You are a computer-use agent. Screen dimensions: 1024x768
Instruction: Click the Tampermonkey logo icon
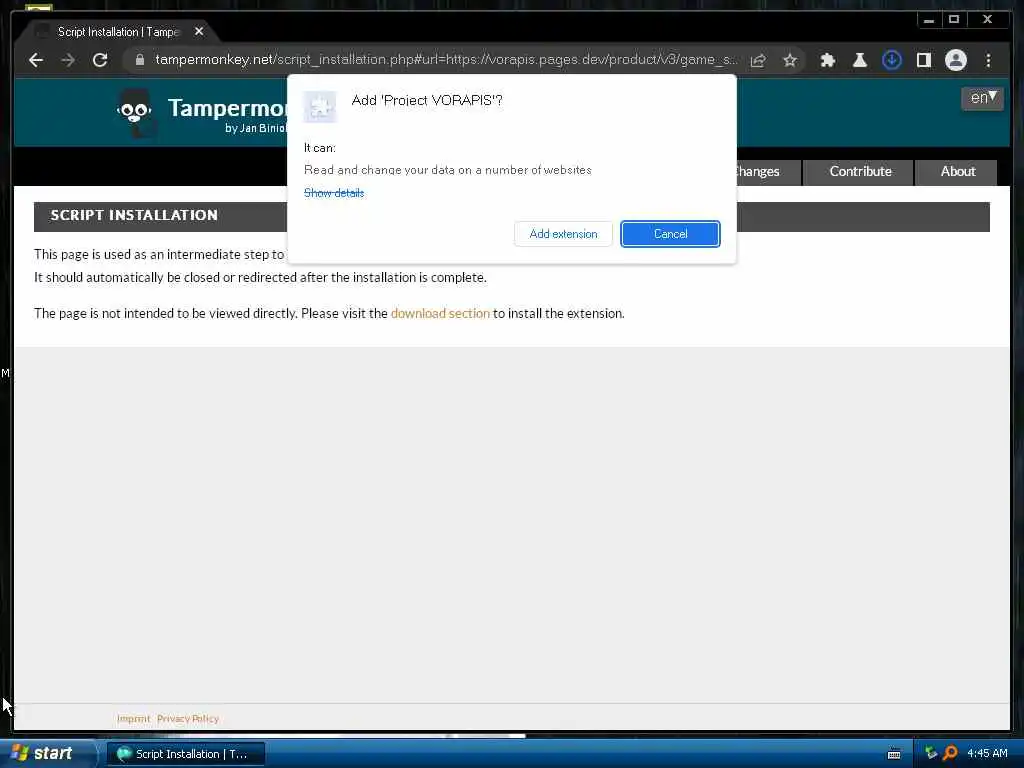pos(135,112)
